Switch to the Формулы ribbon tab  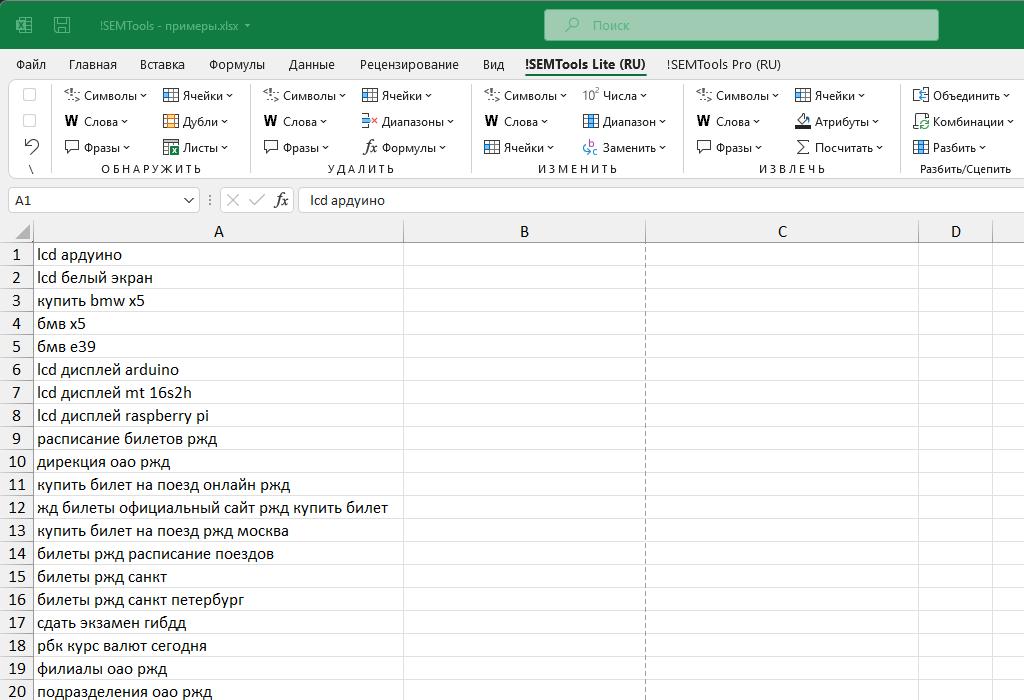click(x=237, y=65)
